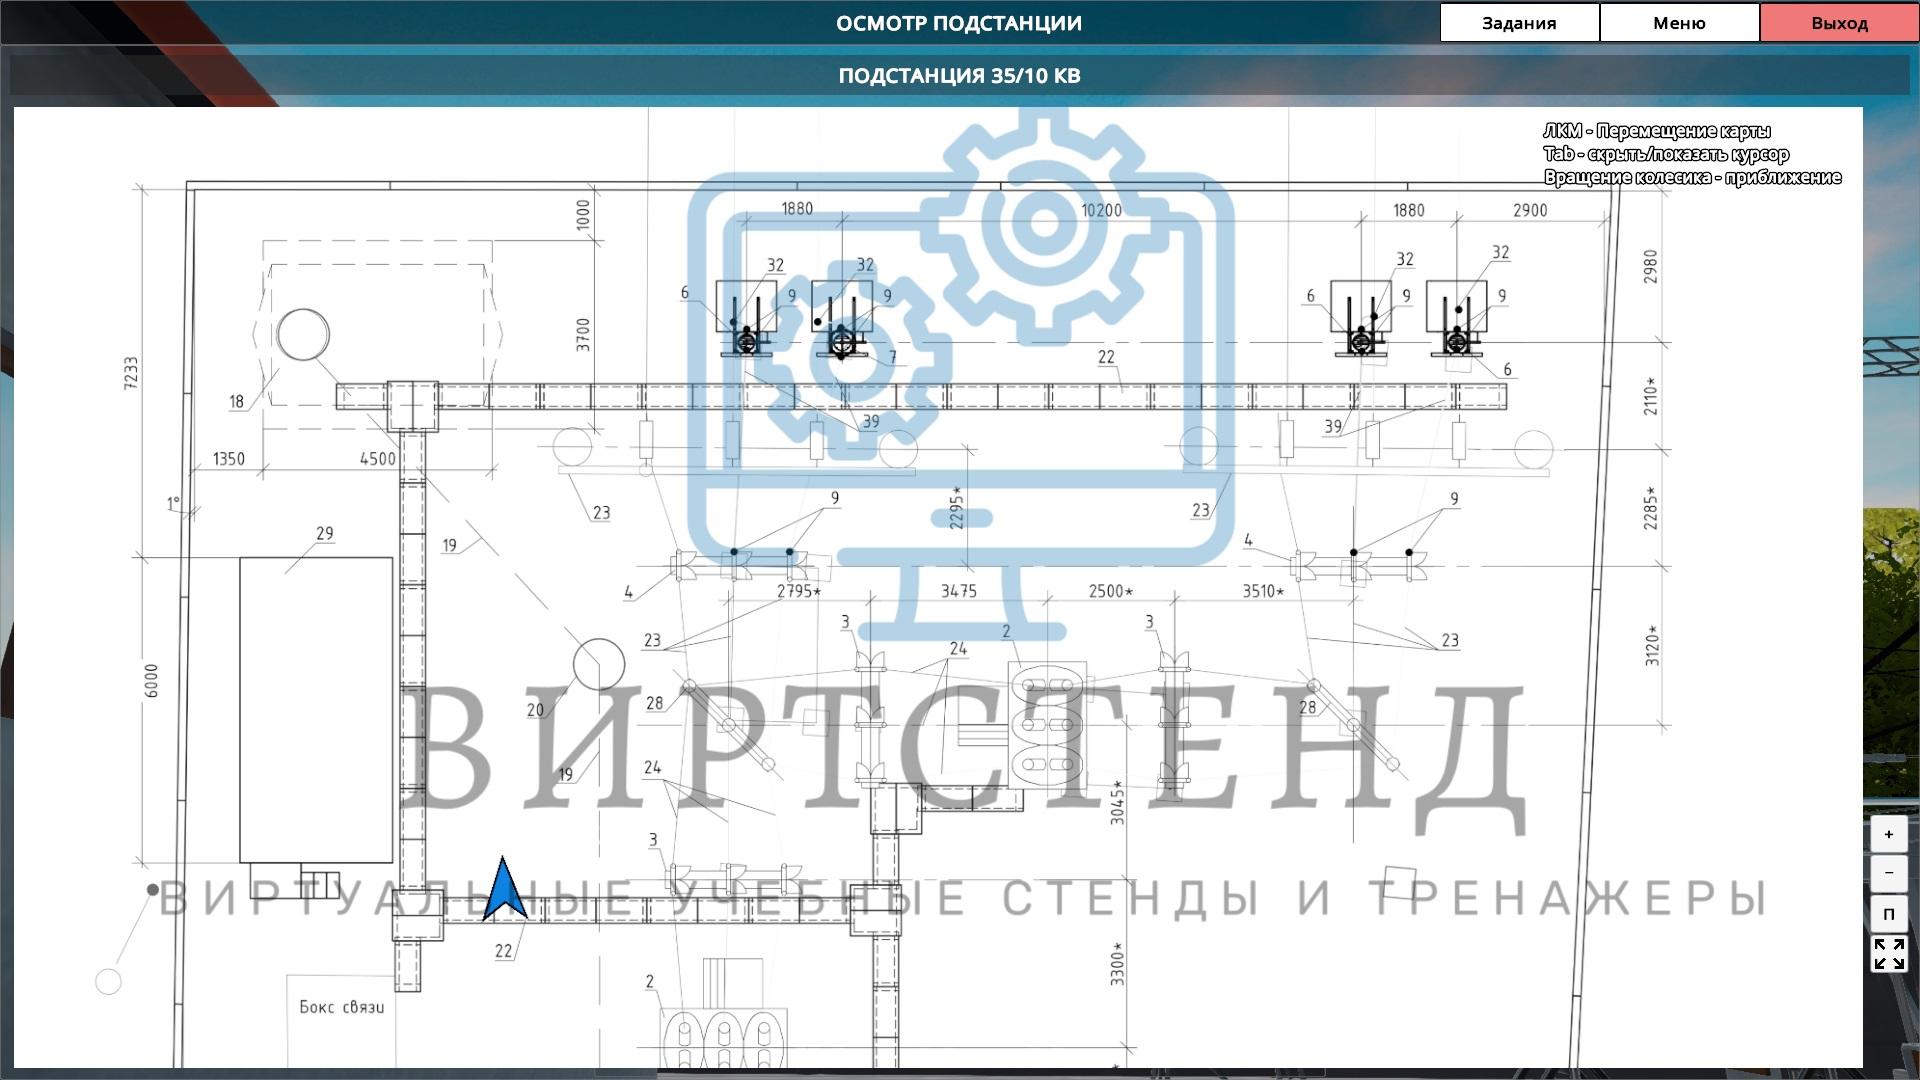Click the plus zoom-in map button
Viewport: 1920px width, 1080px height.
point(1888,834)
